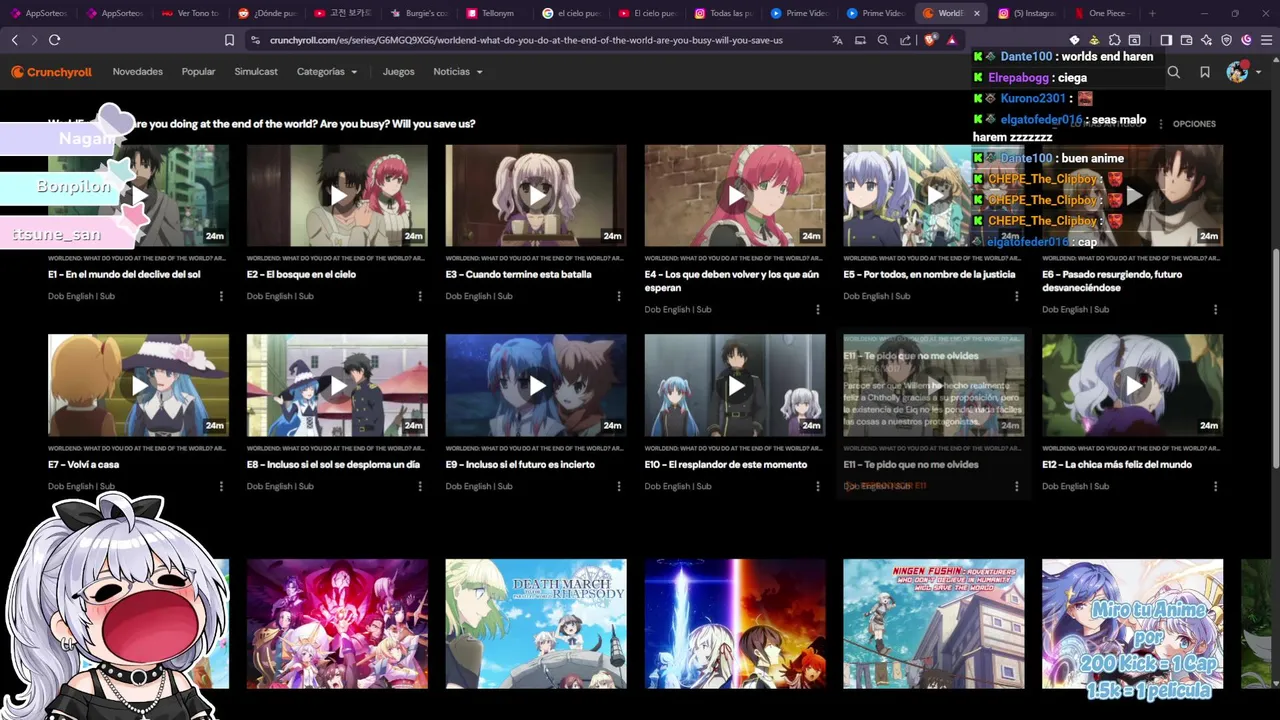The height and width of the screenshot is (720, 1280).
Task: Open more options for episode E9
Action: click(619, 486)
